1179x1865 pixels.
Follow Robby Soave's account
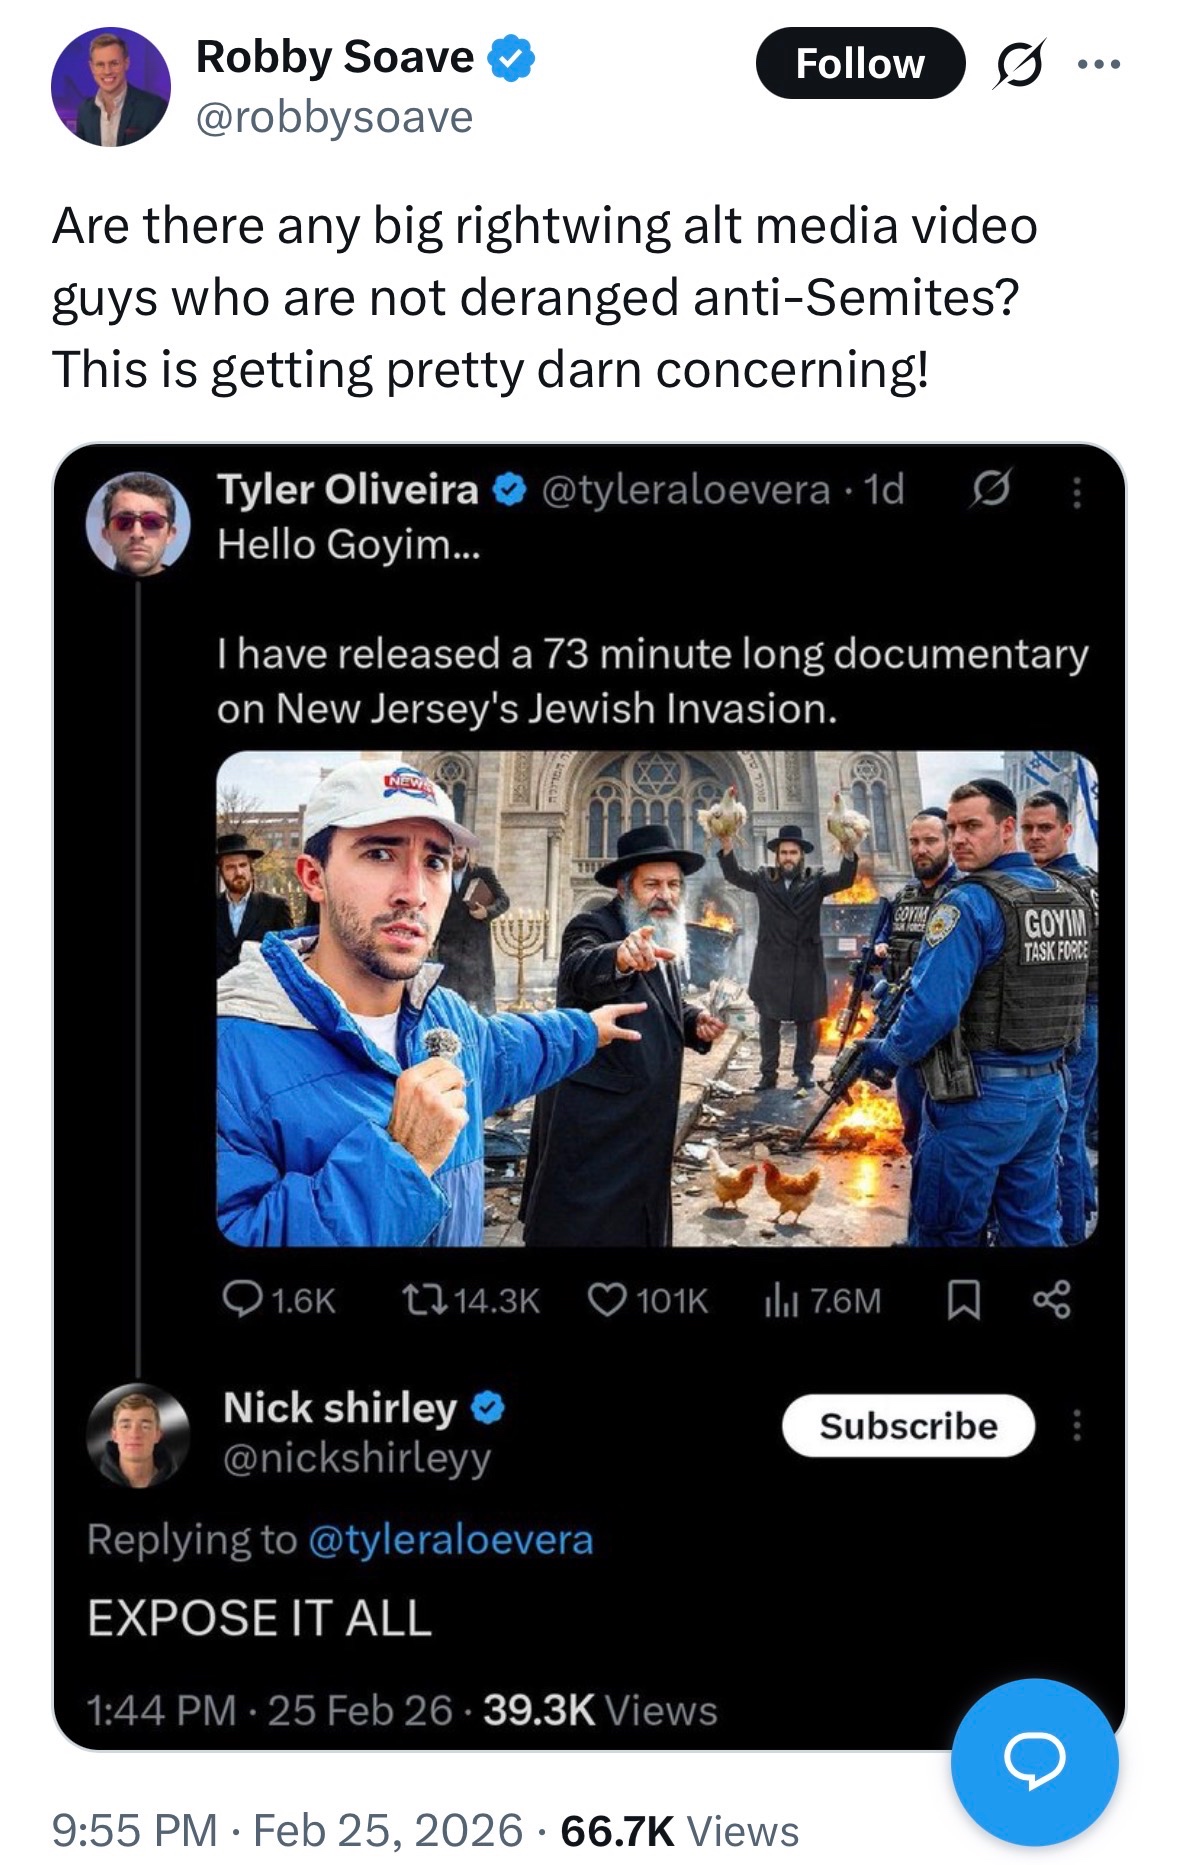(860, 64)
